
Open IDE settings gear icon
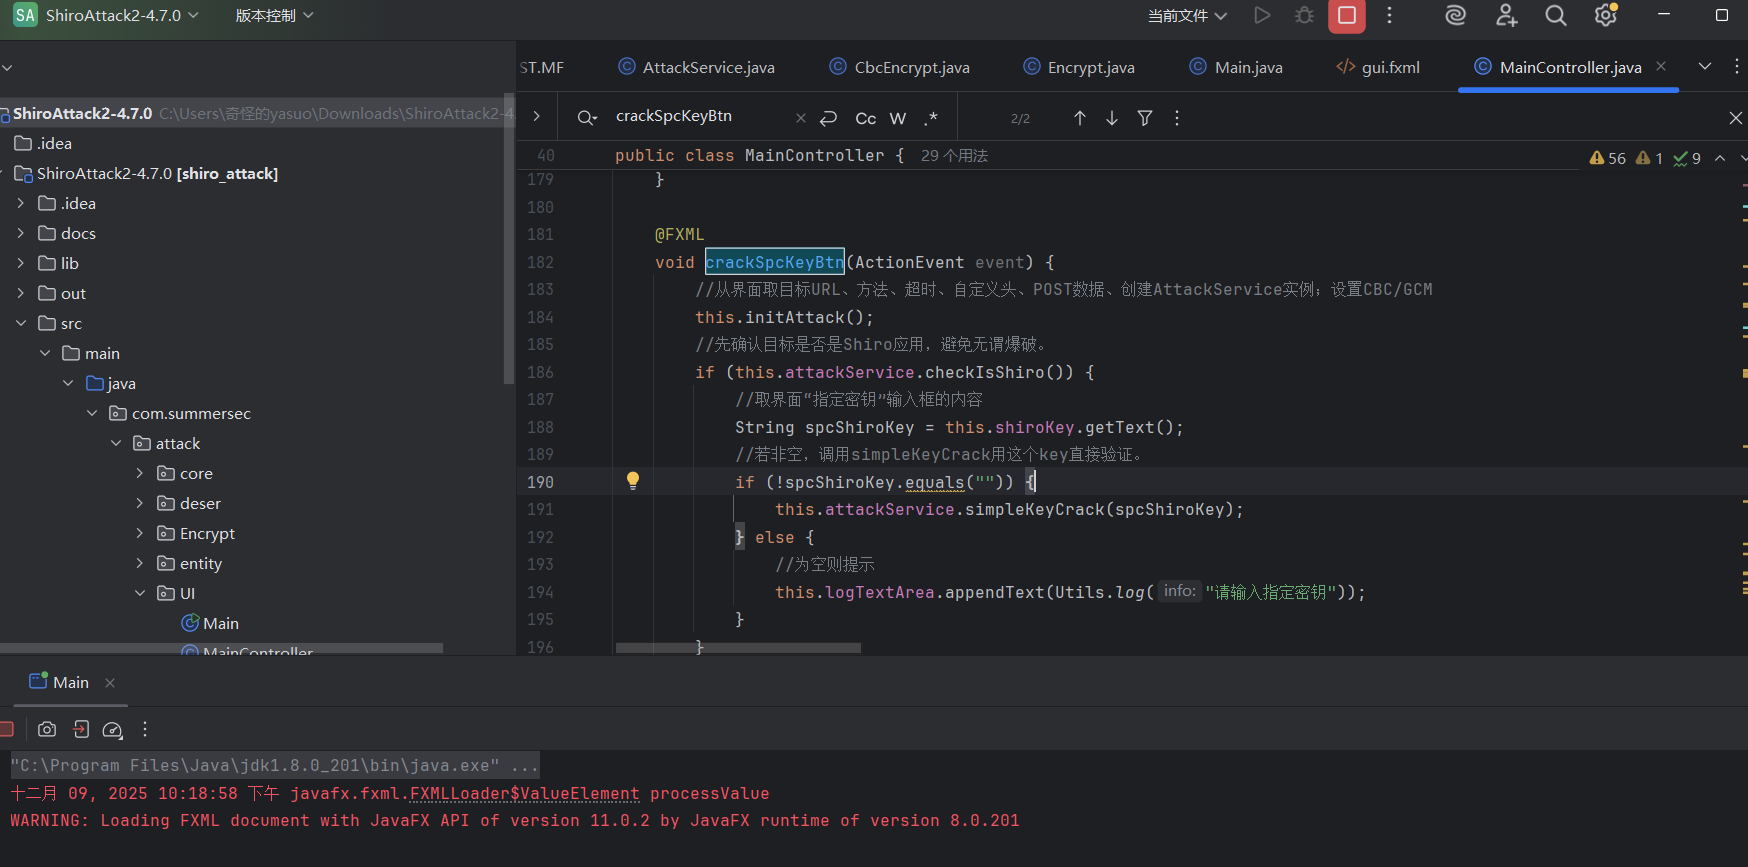pos(1605,16)
